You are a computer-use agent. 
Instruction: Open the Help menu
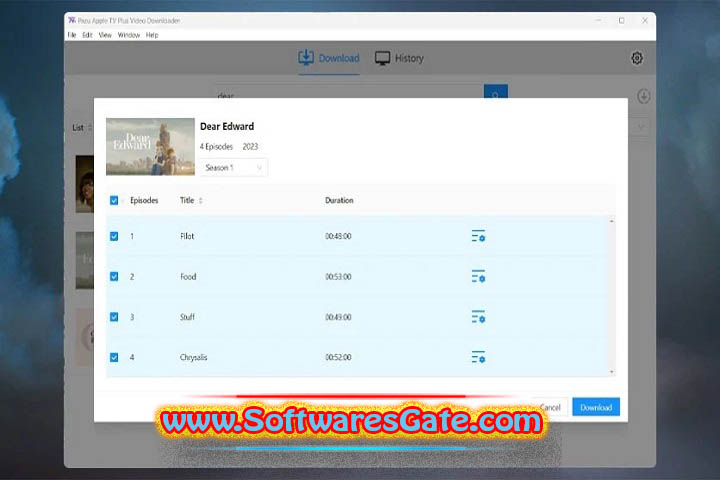(152, 35)
